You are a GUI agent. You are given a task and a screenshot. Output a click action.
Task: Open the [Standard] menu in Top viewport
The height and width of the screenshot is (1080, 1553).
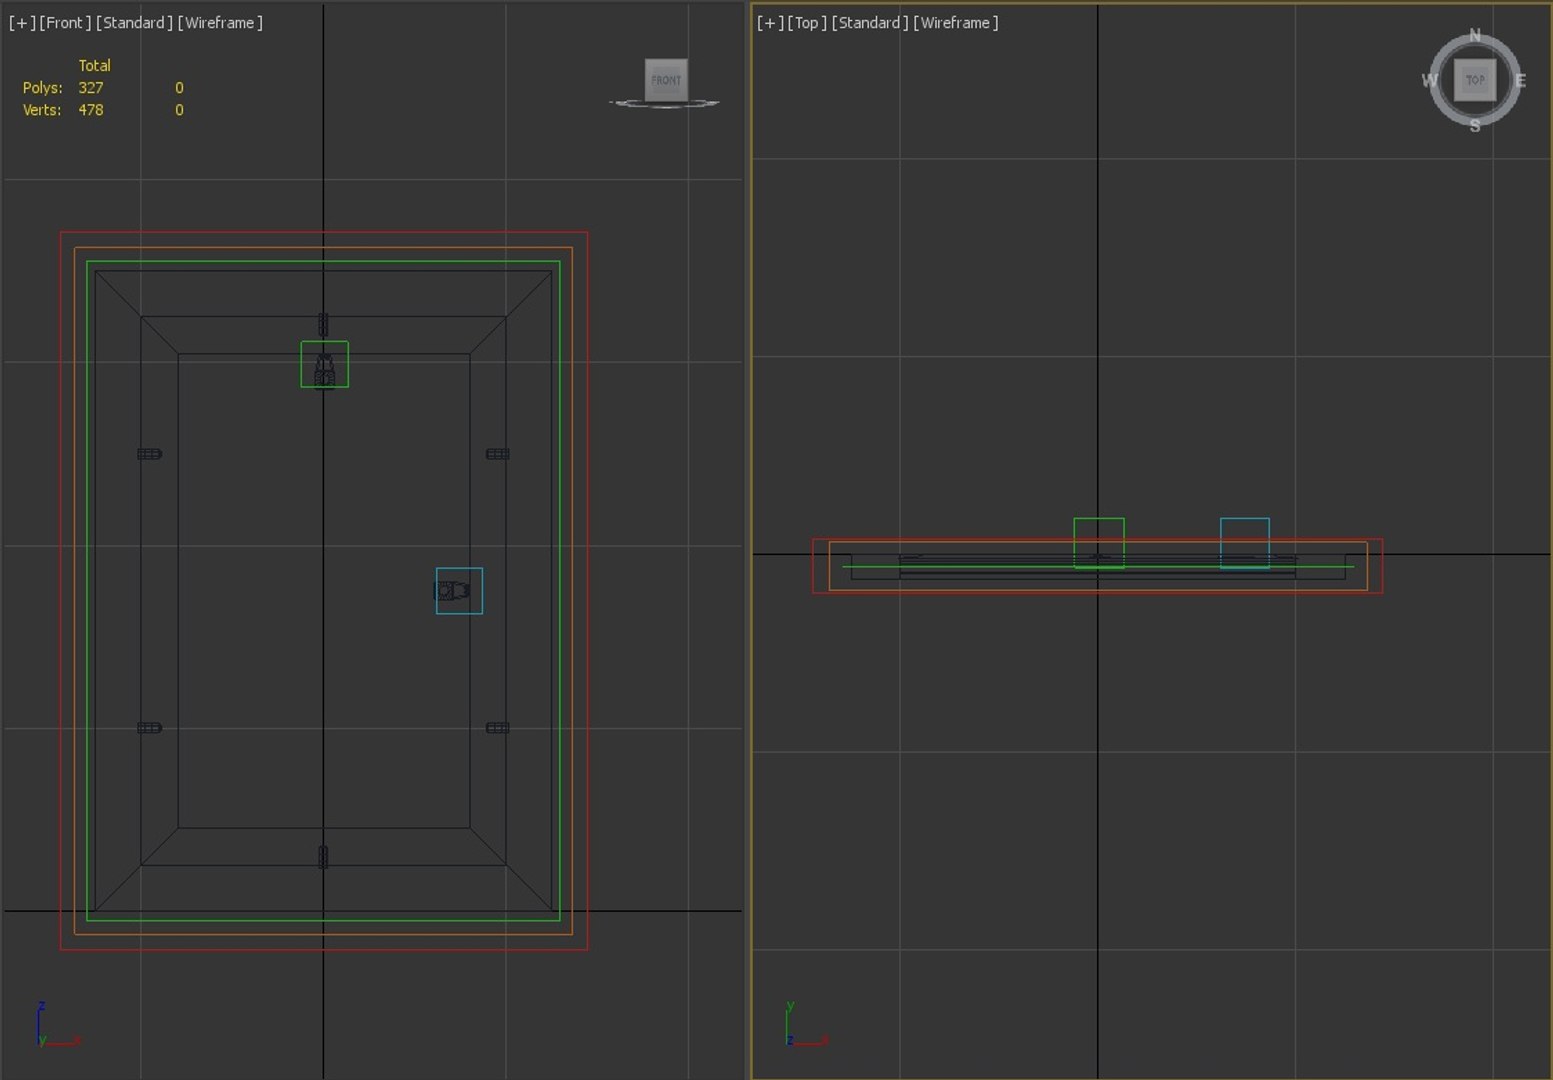pyautogui.click(x=870, y=22)
